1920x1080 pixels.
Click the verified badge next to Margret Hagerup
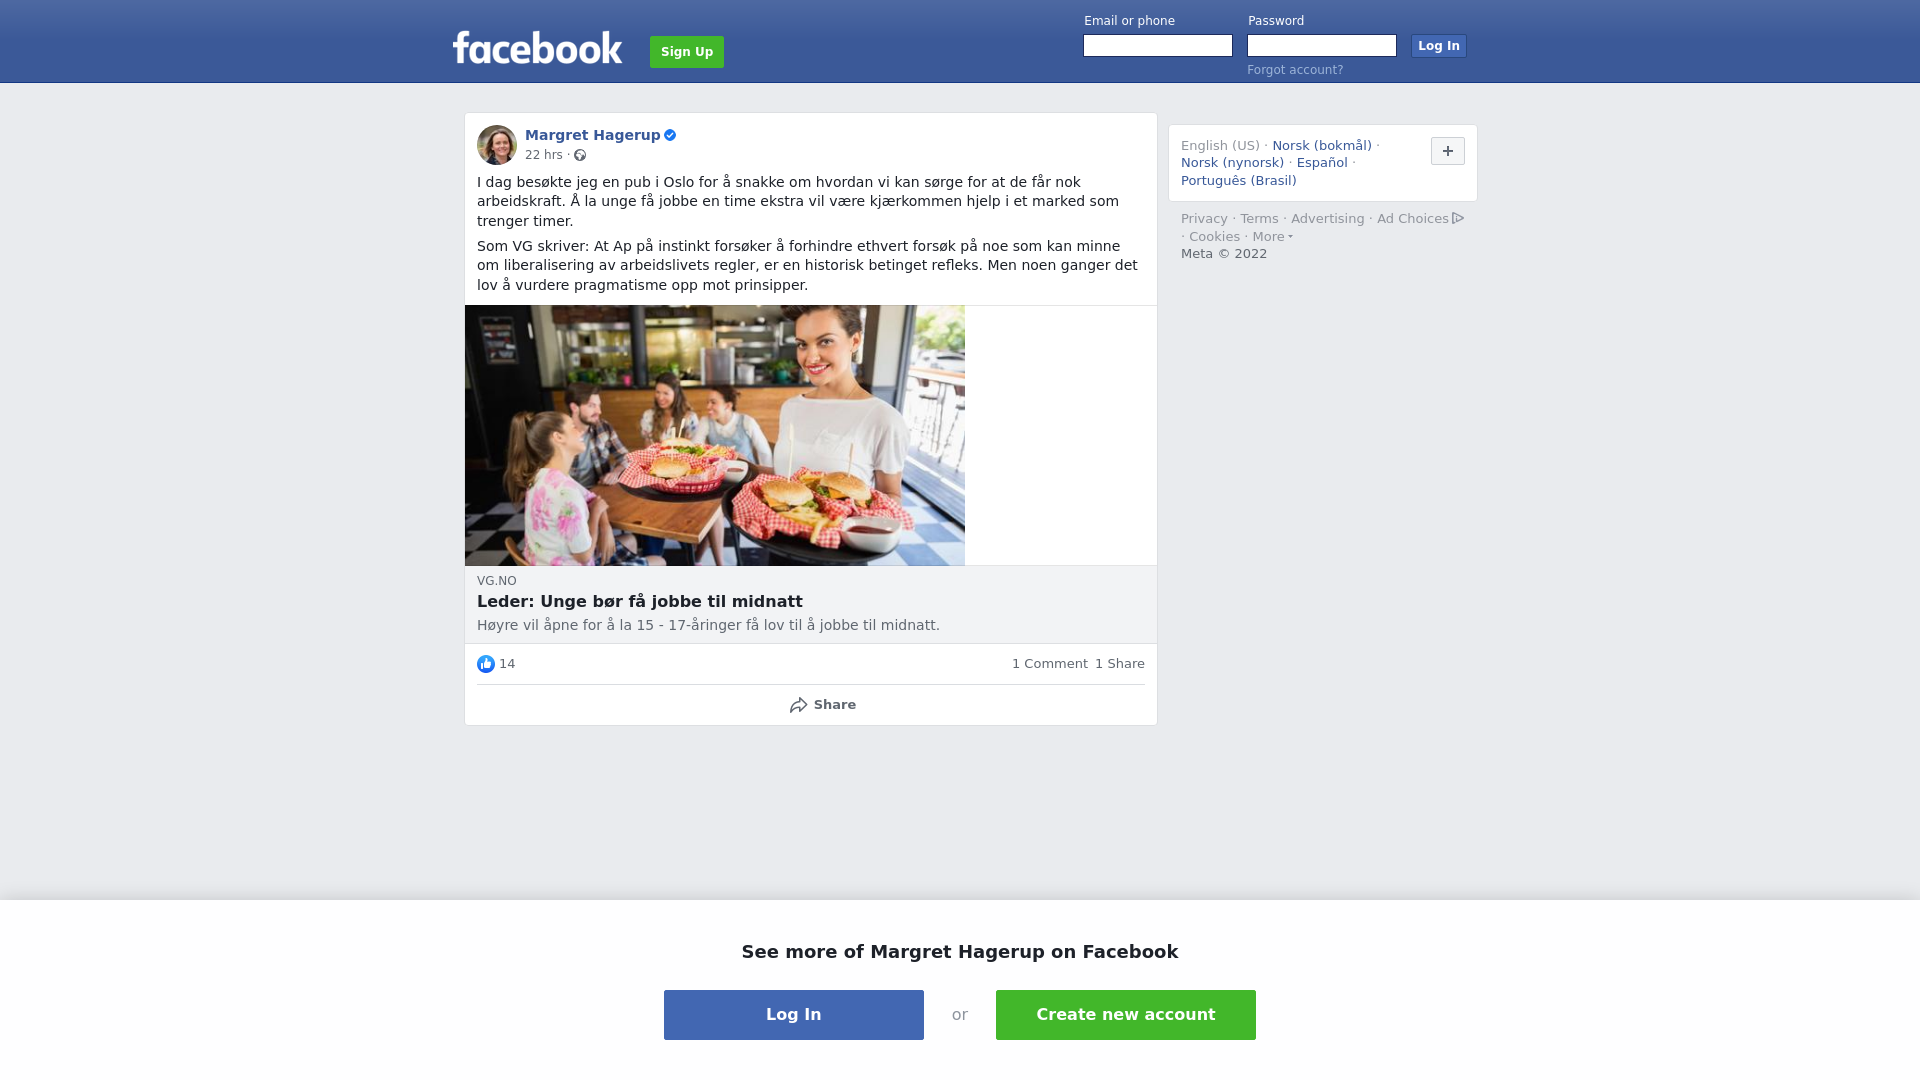670,135
